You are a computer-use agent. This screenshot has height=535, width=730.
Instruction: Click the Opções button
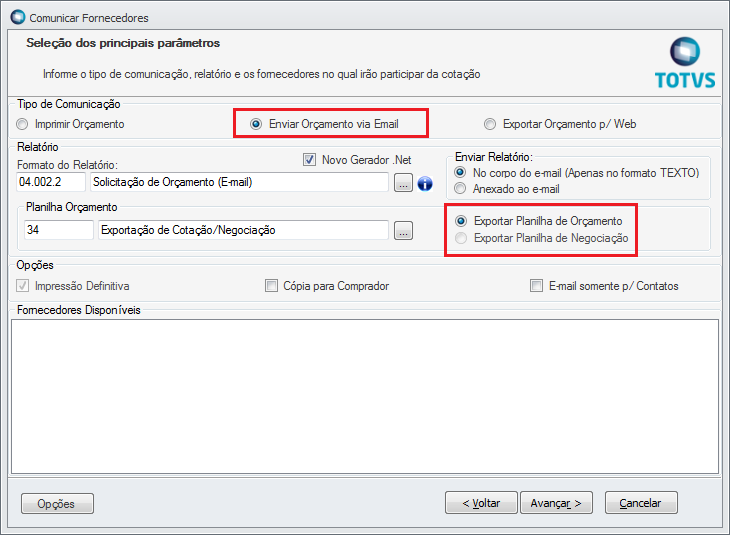pos(57,504)
